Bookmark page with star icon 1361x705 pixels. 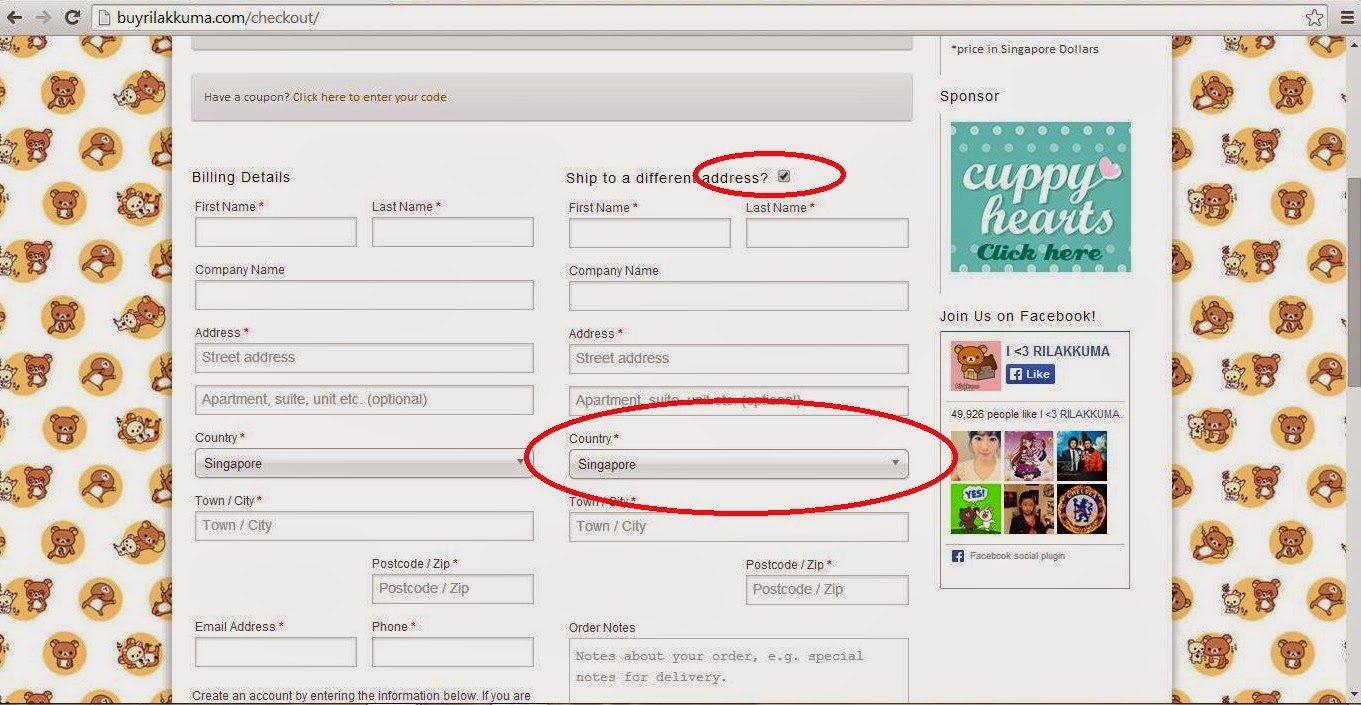click(x=1314, y=17)
